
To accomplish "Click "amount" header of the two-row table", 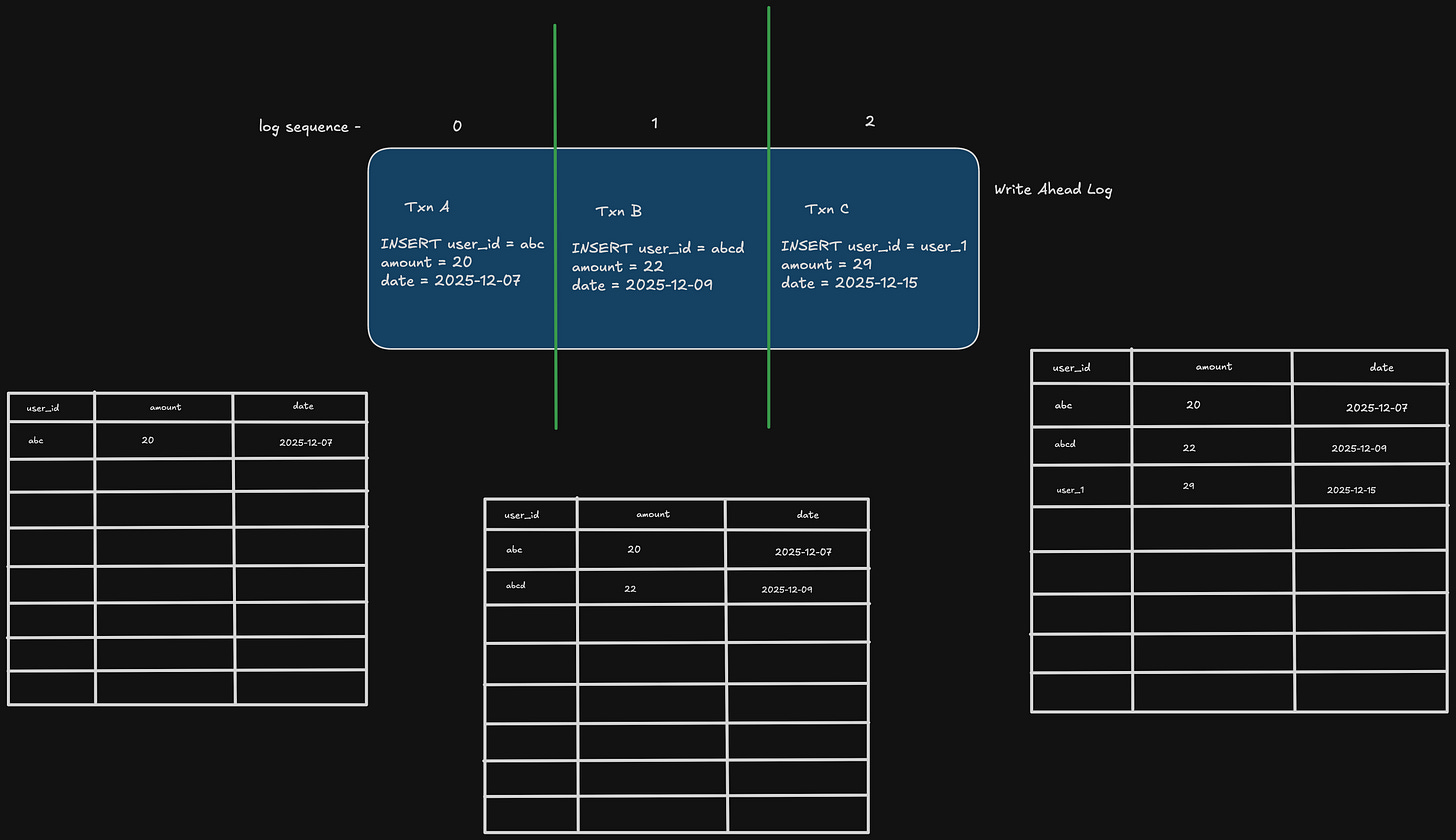I will (653, 514).
